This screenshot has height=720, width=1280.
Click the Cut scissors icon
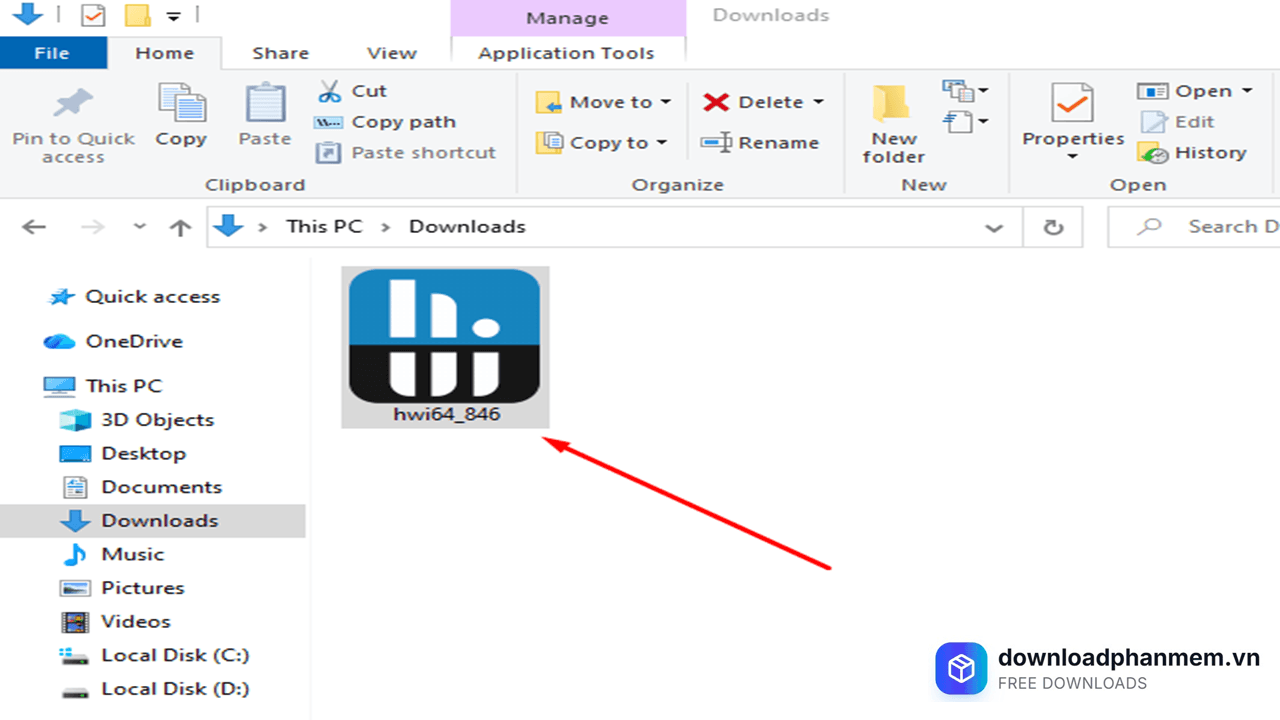pos(329,91)
